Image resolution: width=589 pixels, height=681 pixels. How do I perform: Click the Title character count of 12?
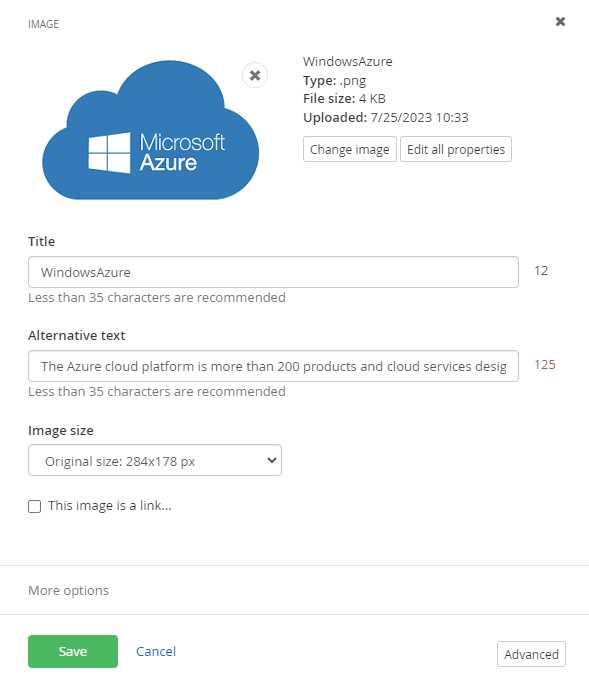pyautogui.click(x=541, y=271)
